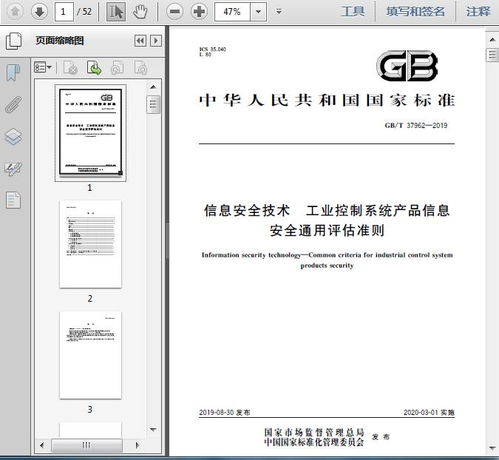Collapse the thumbnails panel with double-arrow
The image size is (499, 460).
click(x=140, y=41)
